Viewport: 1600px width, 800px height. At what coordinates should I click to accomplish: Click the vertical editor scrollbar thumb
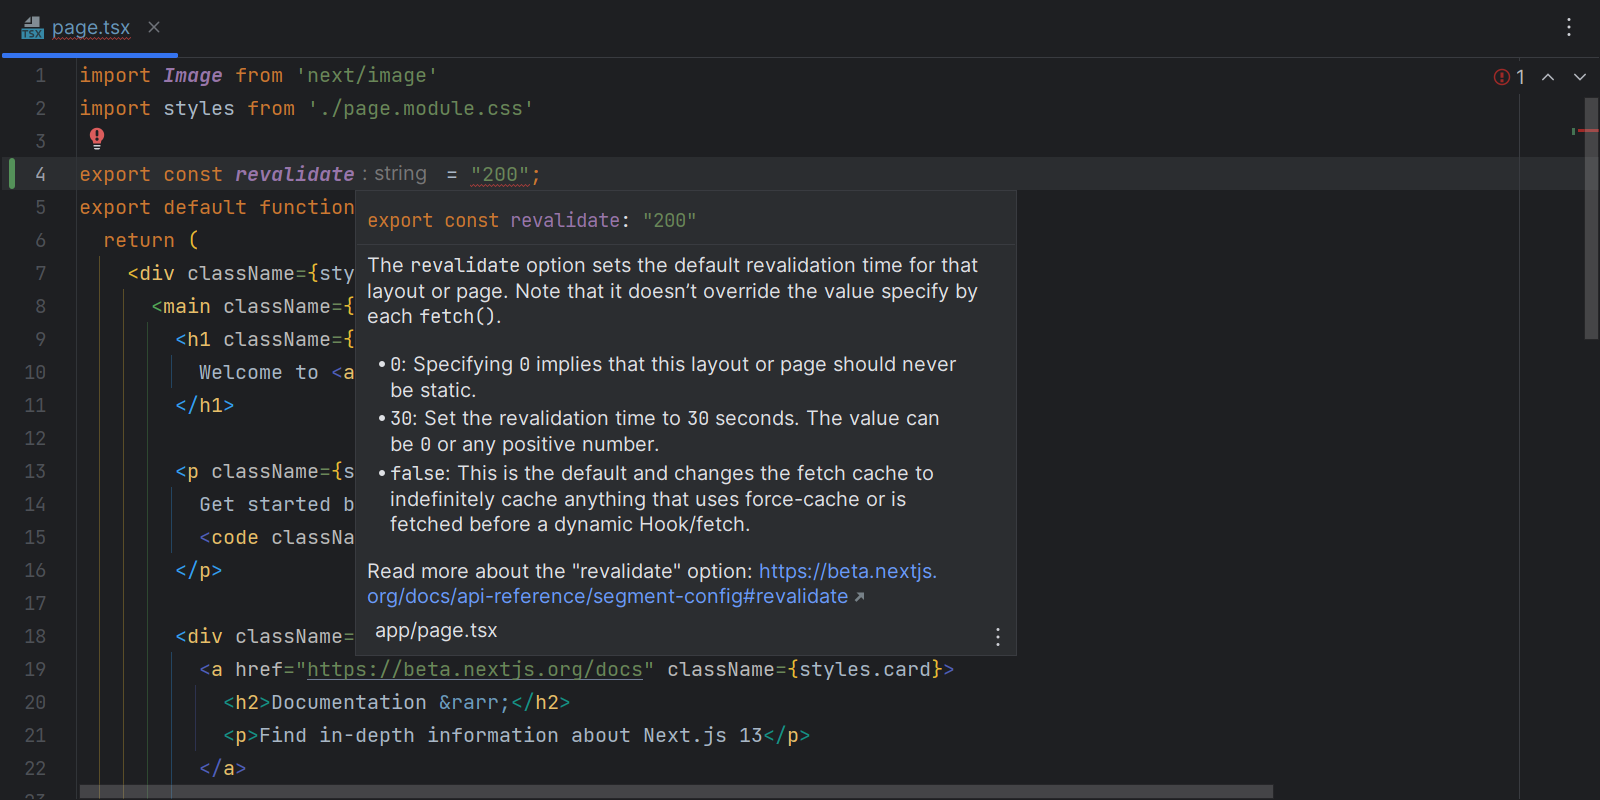pyautogui.click(x=1591, y=220)
